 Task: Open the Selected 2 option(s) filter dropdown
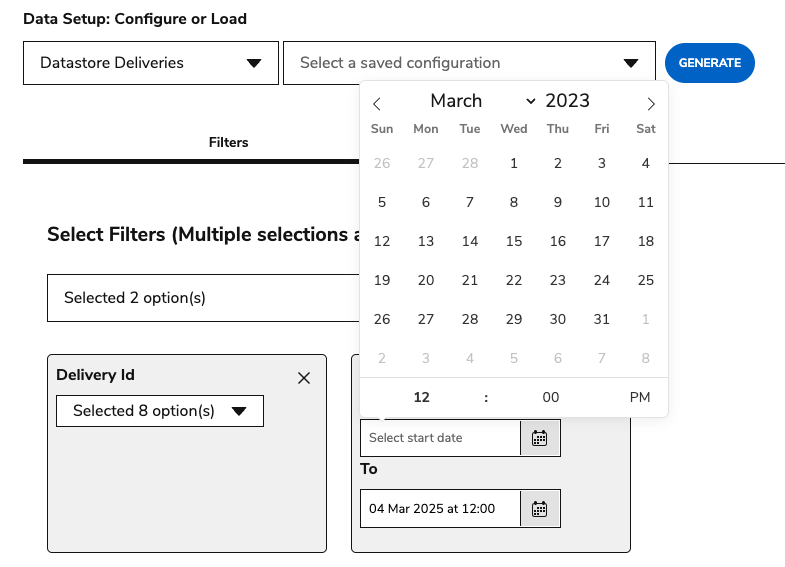[200, 298]
